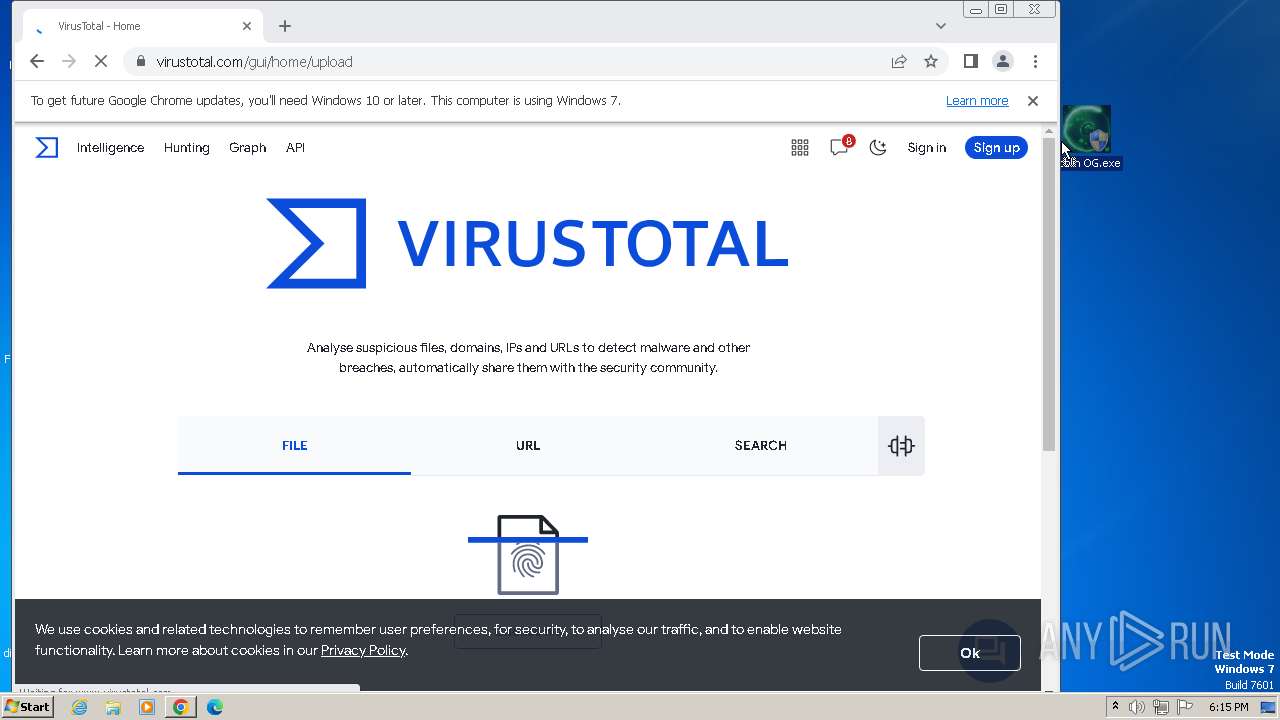Click the Chrome forward arrow
1280x720 pixels.
(x=69, y=61)
